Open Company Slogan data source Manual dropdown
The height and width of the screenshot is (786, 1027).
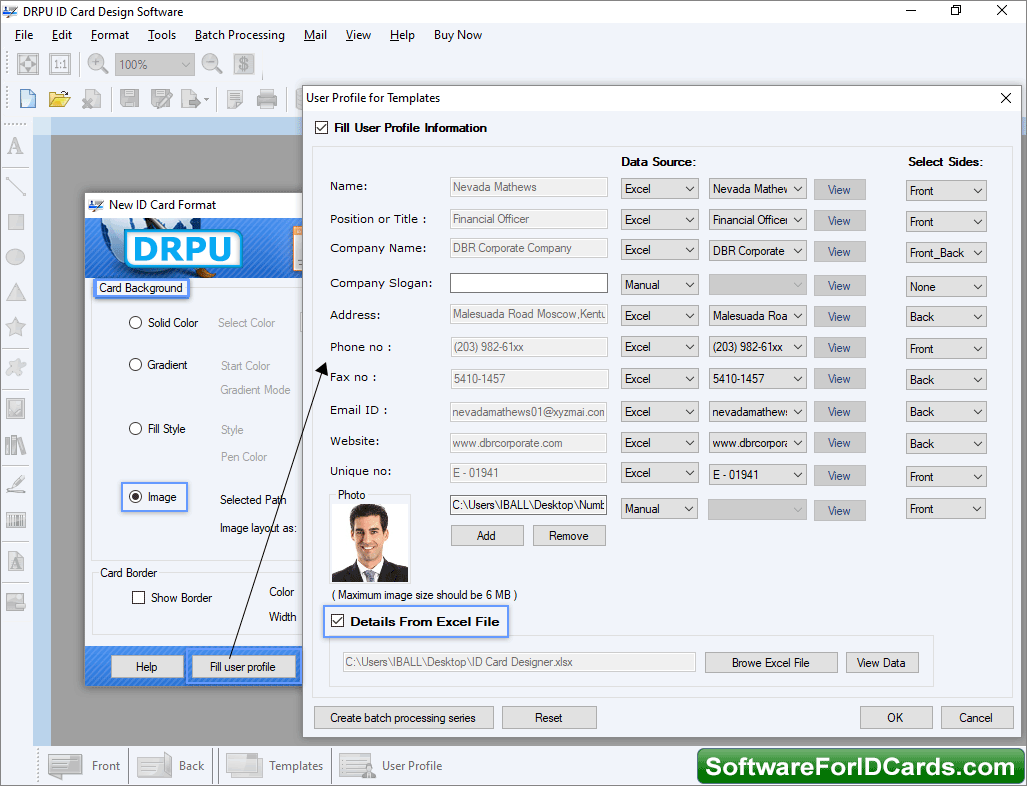click(x=660, y=285)
